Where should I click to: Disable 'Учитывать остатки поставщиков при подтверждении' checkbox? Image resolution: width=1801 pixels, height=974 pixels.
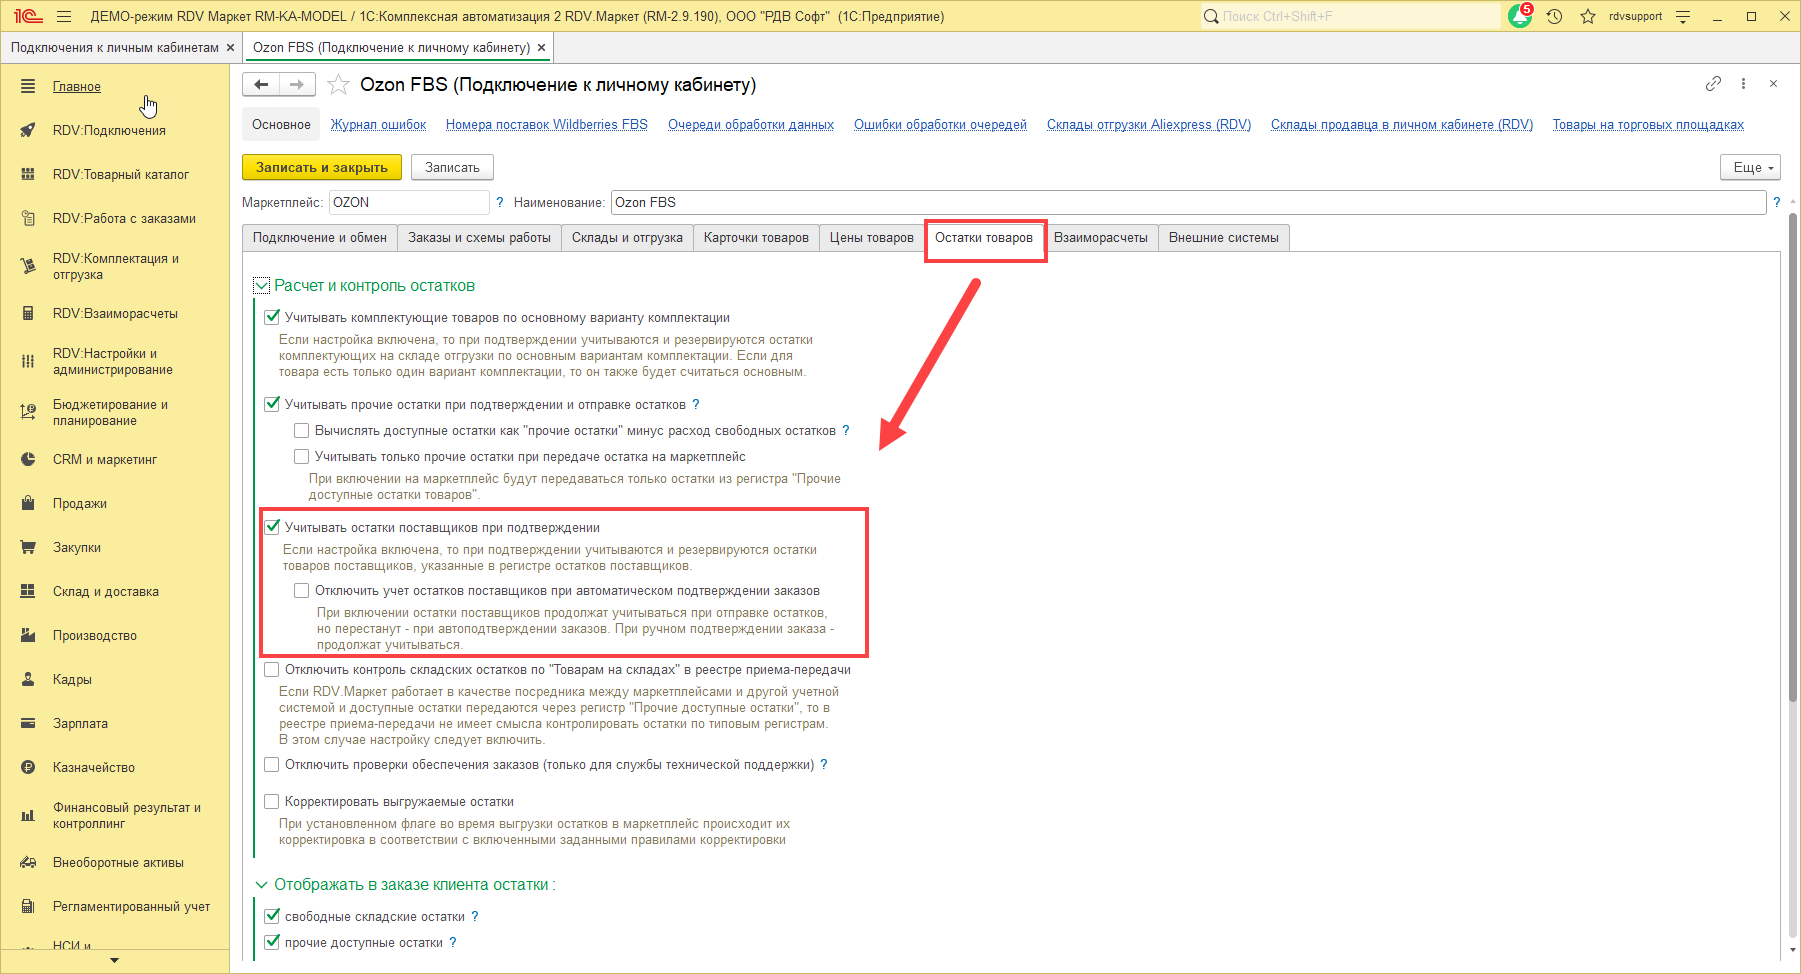point(272,527)
